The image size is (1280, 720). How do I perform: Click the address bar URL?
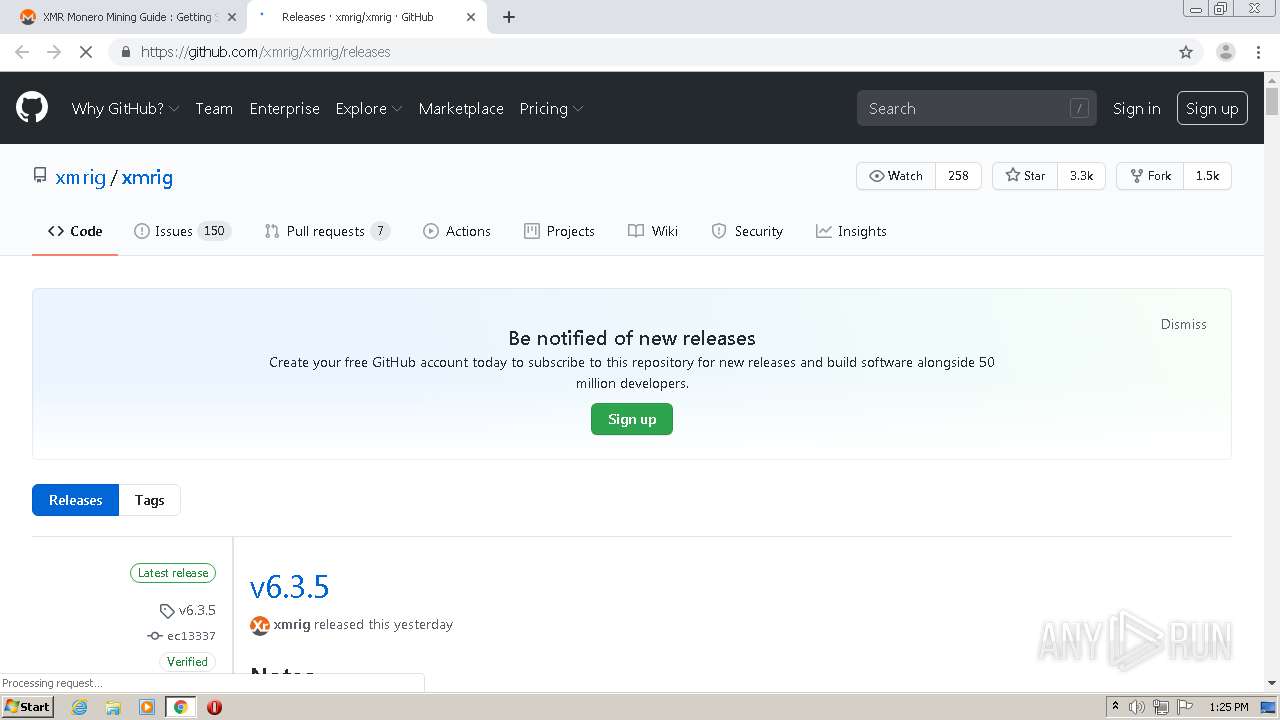click(x=266, y=52)
